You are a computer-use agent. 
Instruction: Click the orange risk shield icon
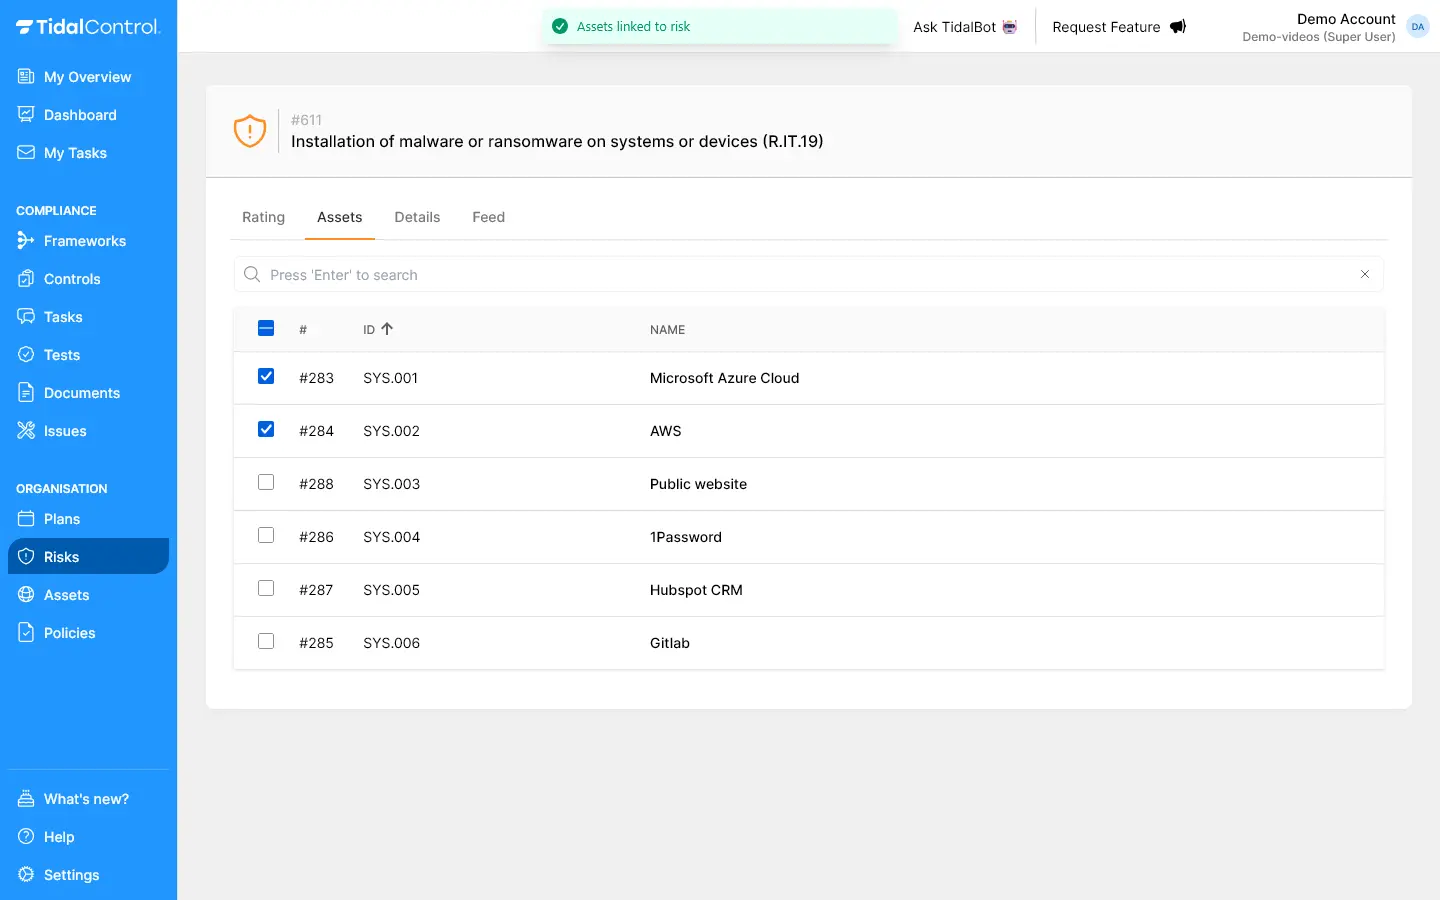(x=250, y=131)
